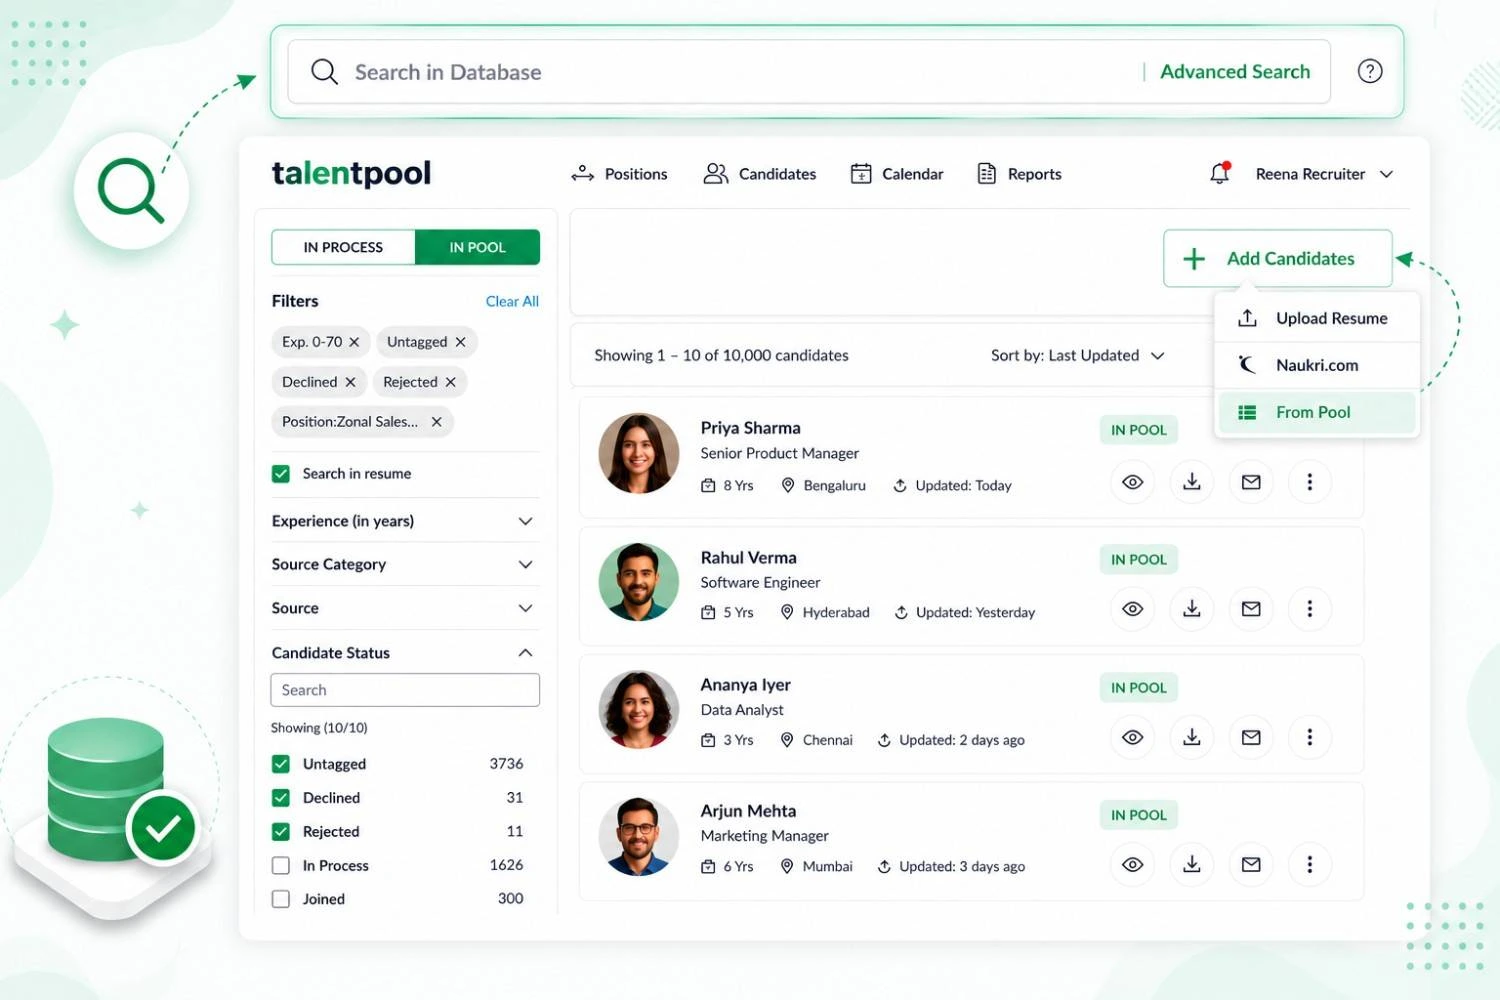Click Untagged count 3736
Image resolution: width=1500 pixels, height=1000 pixels.
tap(506, 764)
